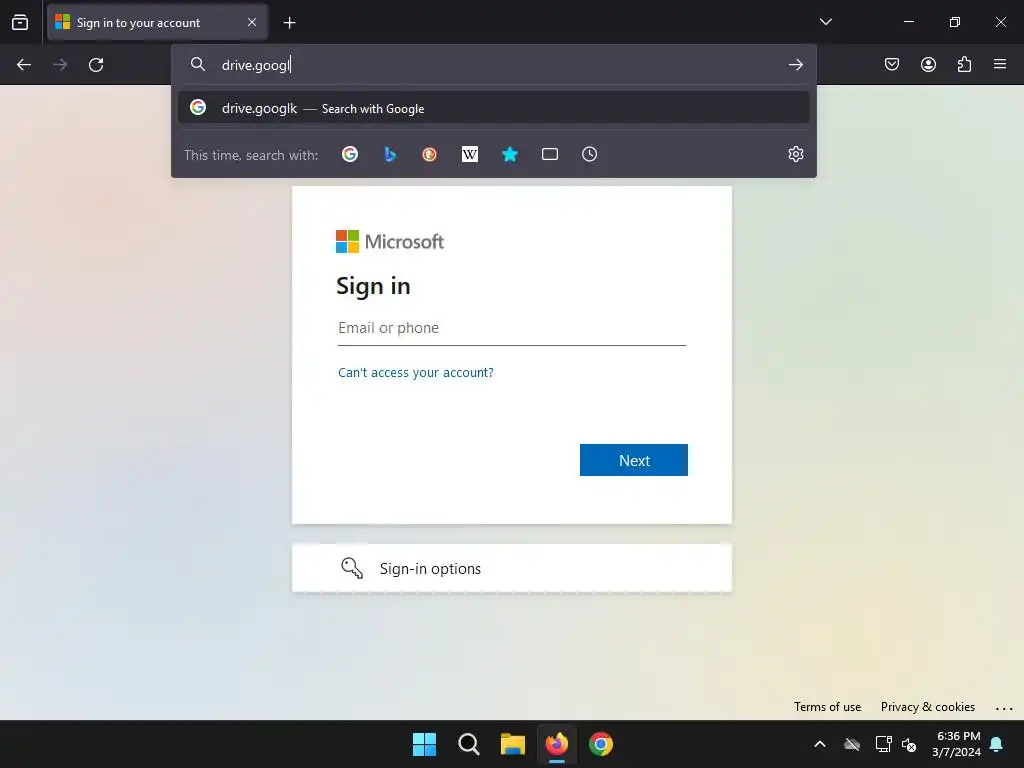The image size is (1024, 768).
Task: Select 'drive.googlk — Search with Google' suggestion
Action: coord(494,108)
